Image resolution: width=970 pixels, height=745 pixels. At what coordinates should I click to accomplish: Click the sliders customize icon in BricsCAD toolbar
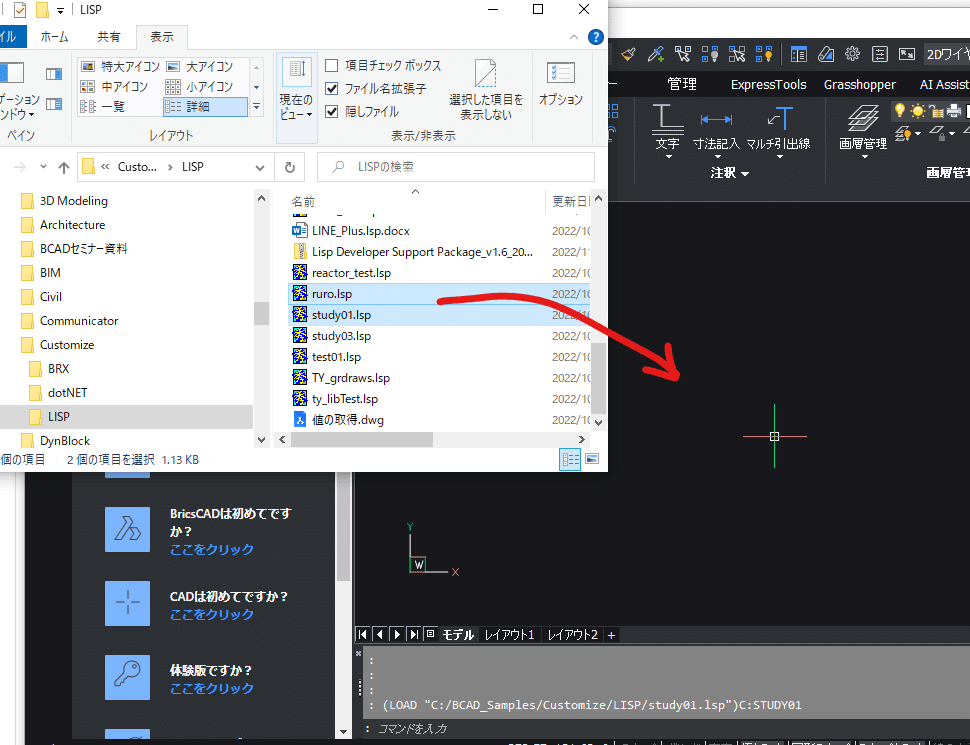coord(879,54)
